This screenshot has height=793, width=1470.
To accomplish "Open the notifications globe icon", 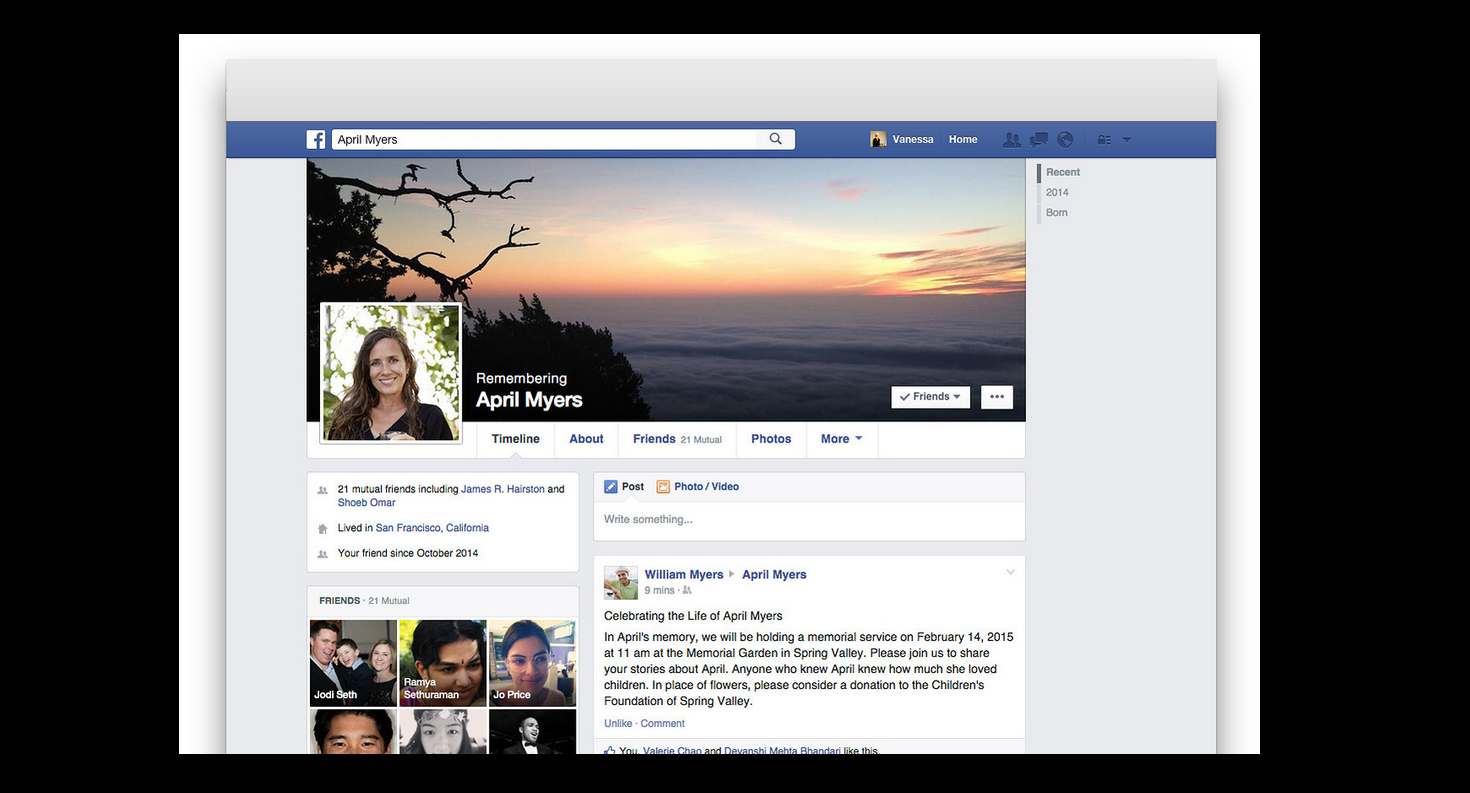I will pos(1065,140).
